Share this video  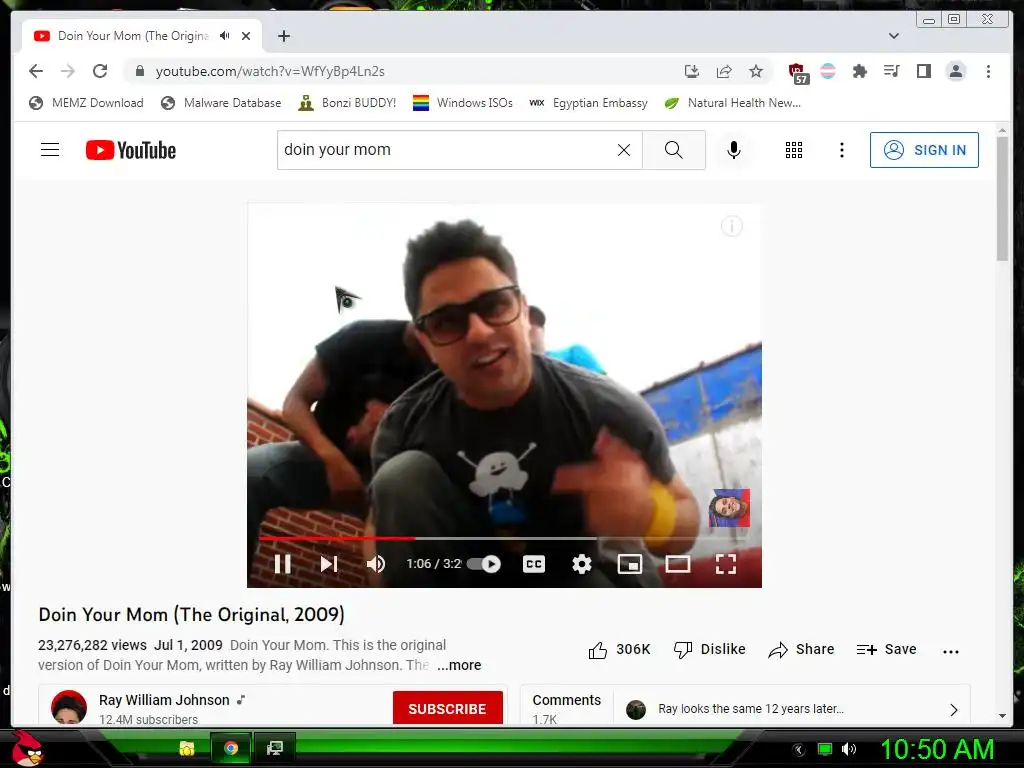point(801,650)
